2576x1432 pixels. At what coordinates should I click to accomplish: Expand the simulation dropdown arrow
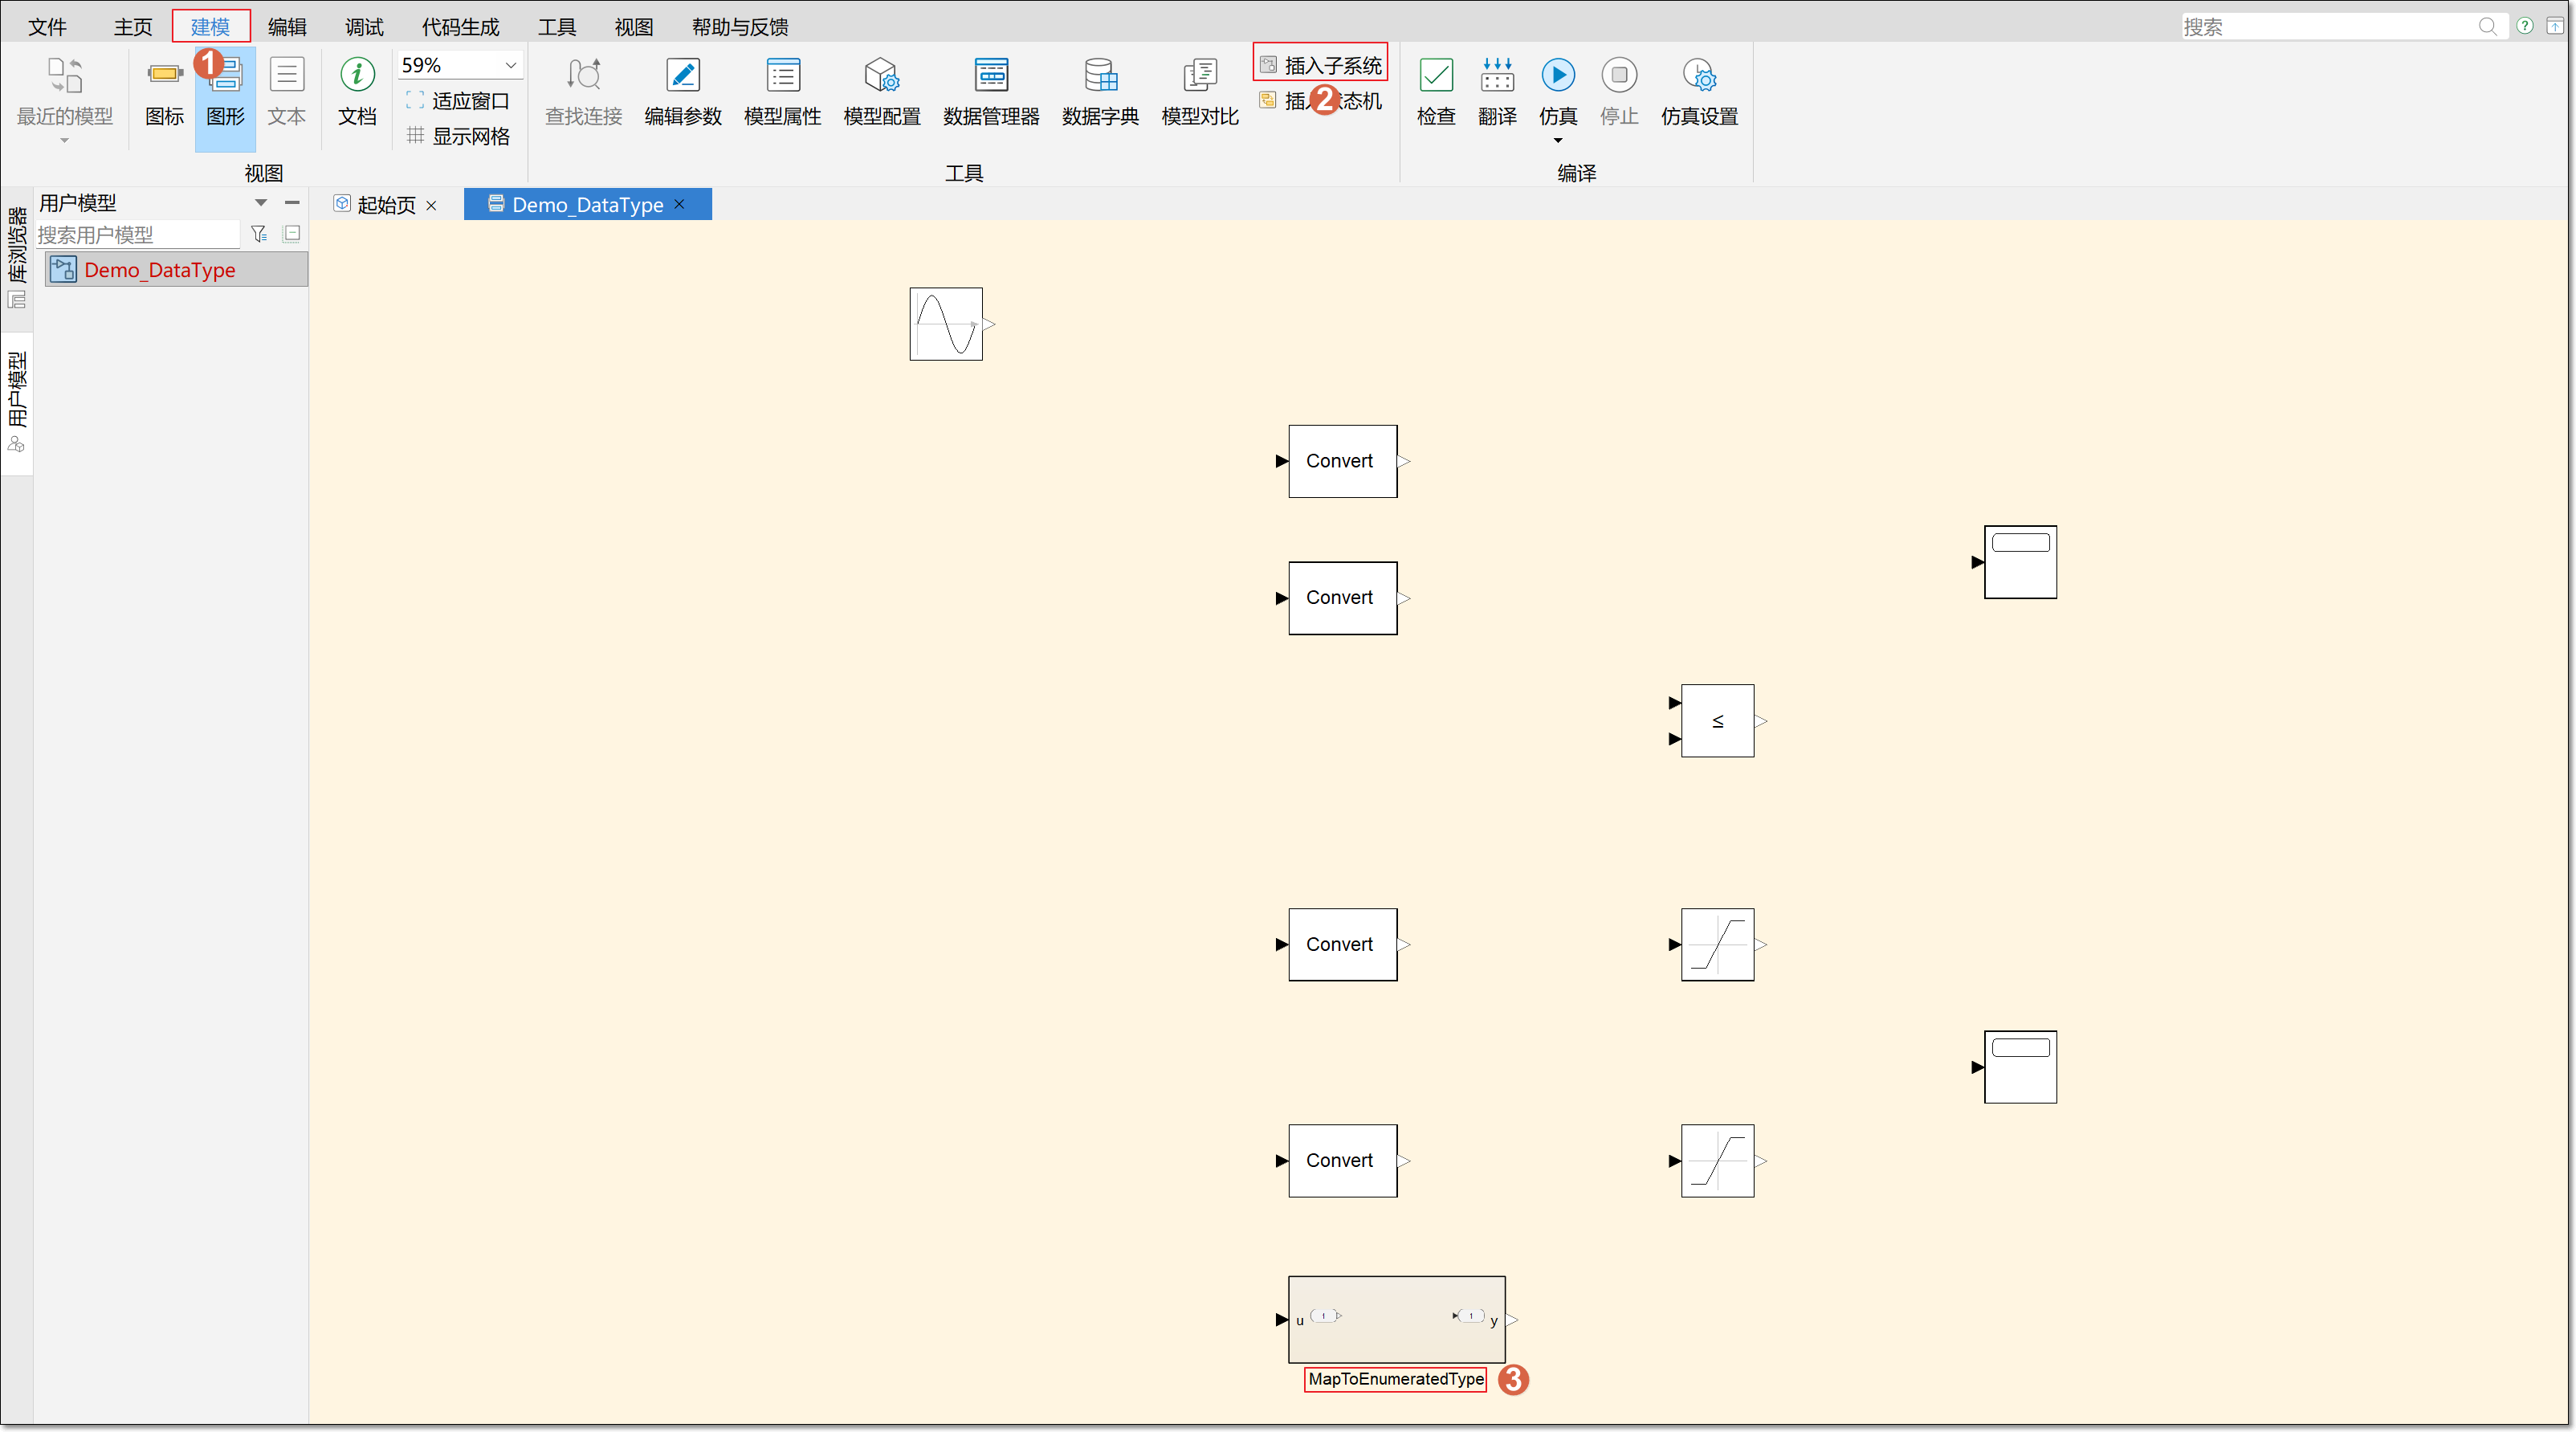coord(1558,141)
